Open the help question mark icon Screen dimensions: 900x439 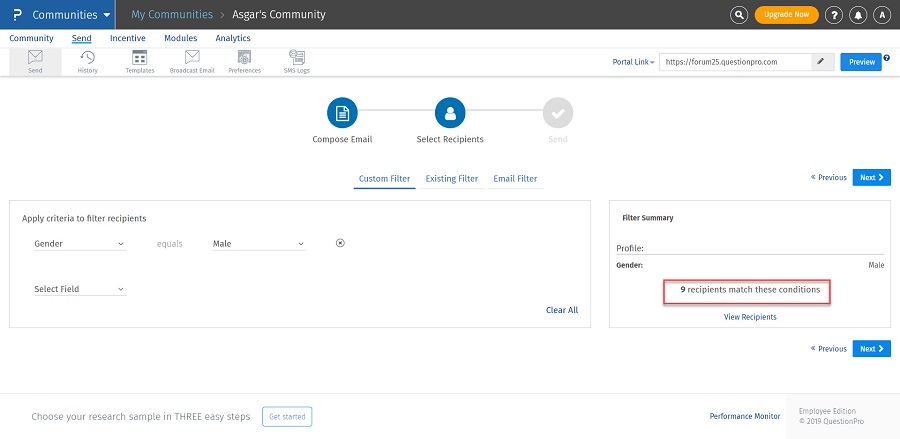[x=835, y=15]
